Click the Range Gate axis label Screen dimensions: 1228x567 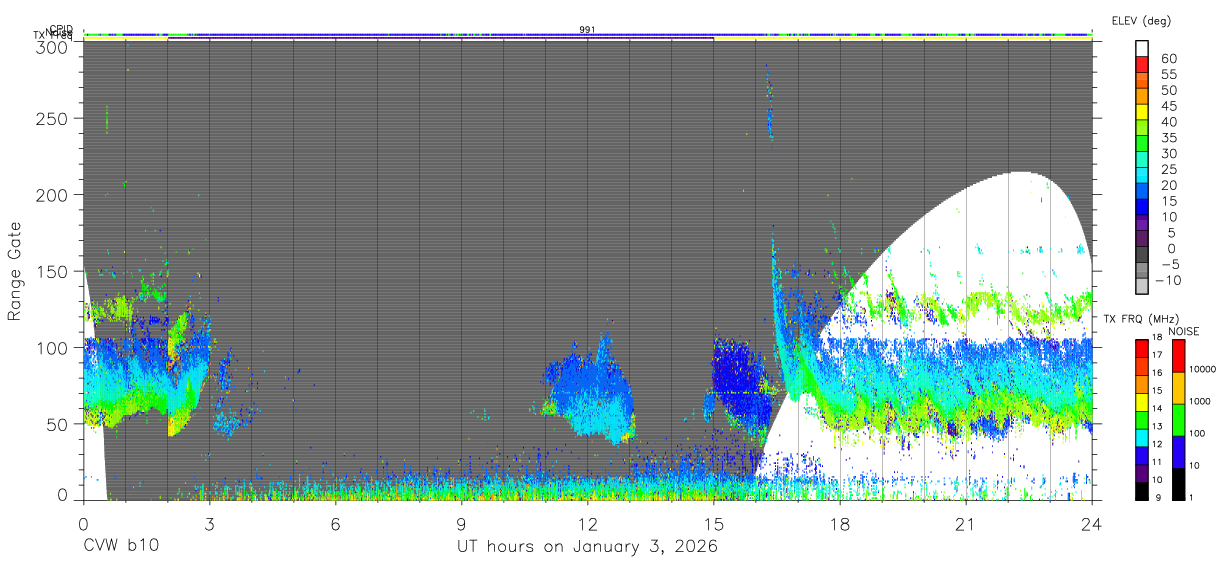[x=15, y=270]
